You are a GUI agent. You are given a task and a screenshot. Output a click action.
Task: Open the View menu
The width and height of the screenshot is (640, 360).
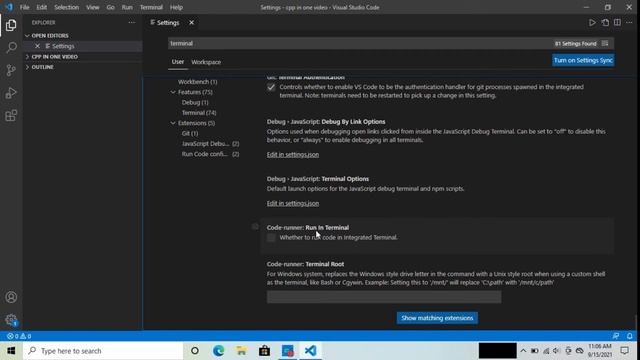point(93,7)
